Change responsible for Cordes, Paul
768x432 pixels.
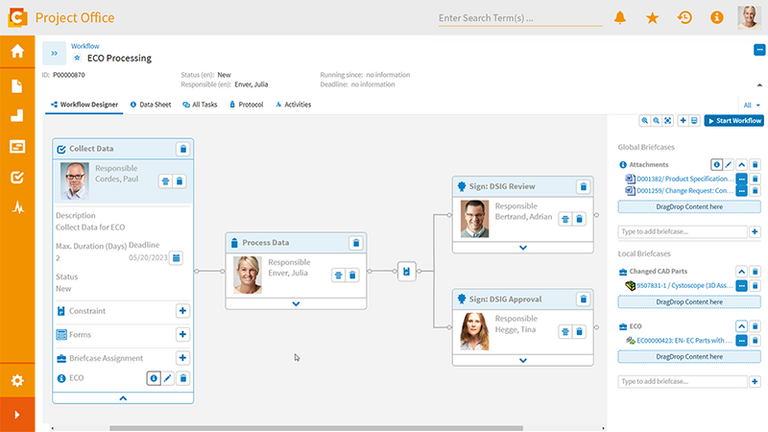[166, 181]
